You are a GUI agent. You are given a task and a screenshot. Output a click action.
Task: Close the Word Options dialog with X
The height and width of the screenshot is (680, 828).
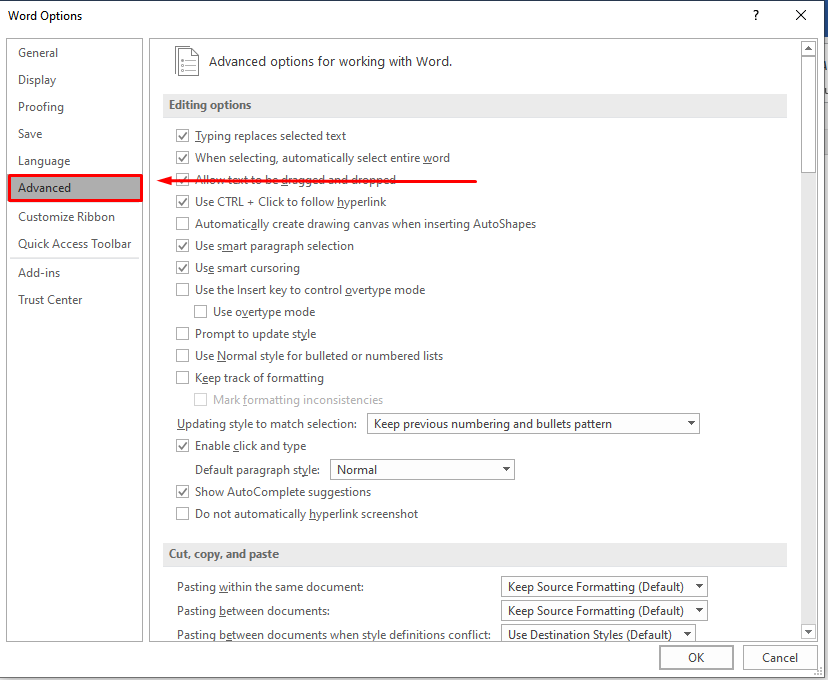801,15
